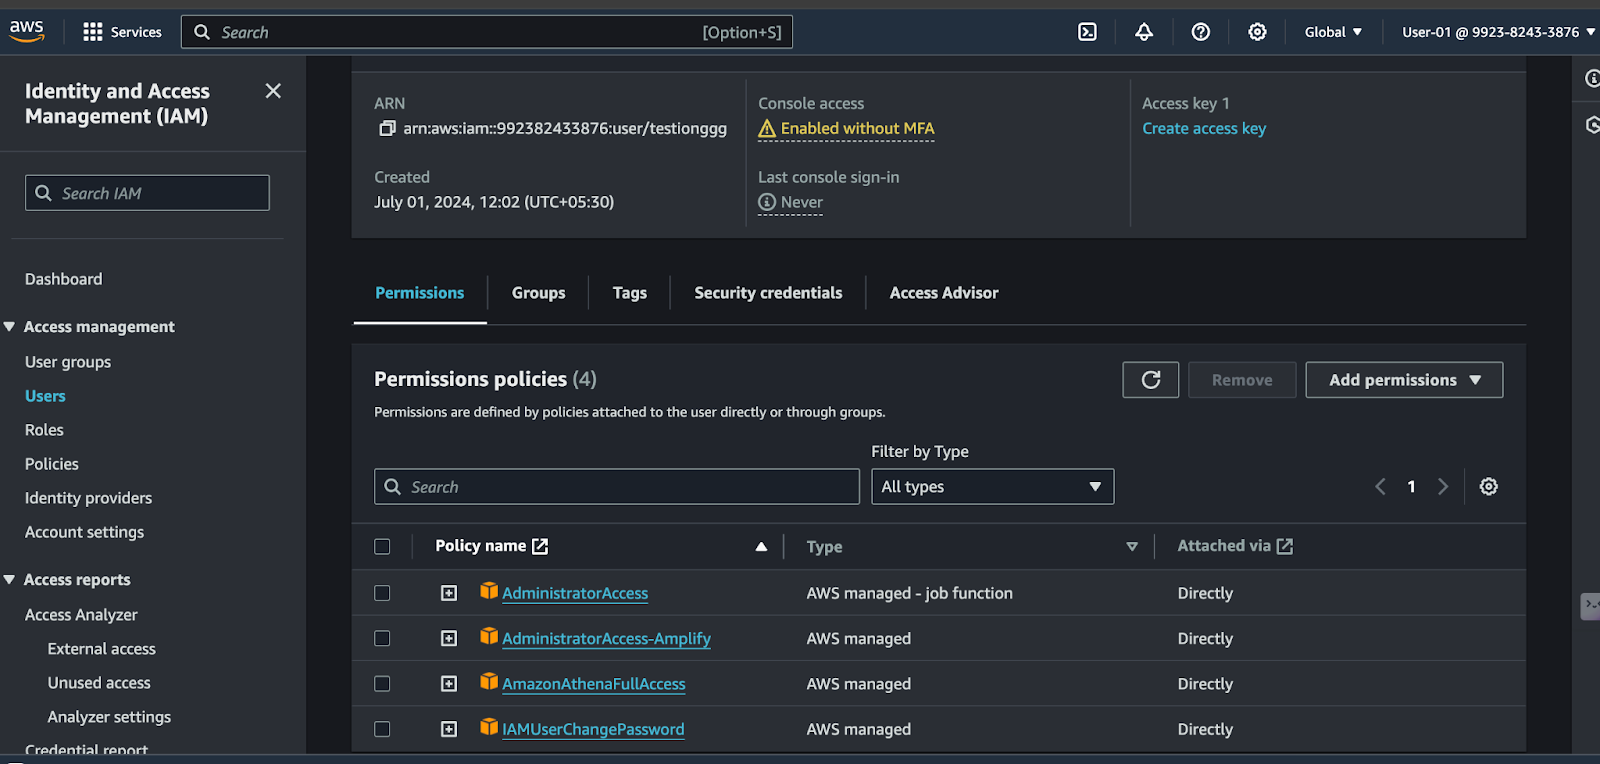The image size is (1600, 764).
Task: Launch the CloudShell terminal icon
Action: coord(1087,32)
